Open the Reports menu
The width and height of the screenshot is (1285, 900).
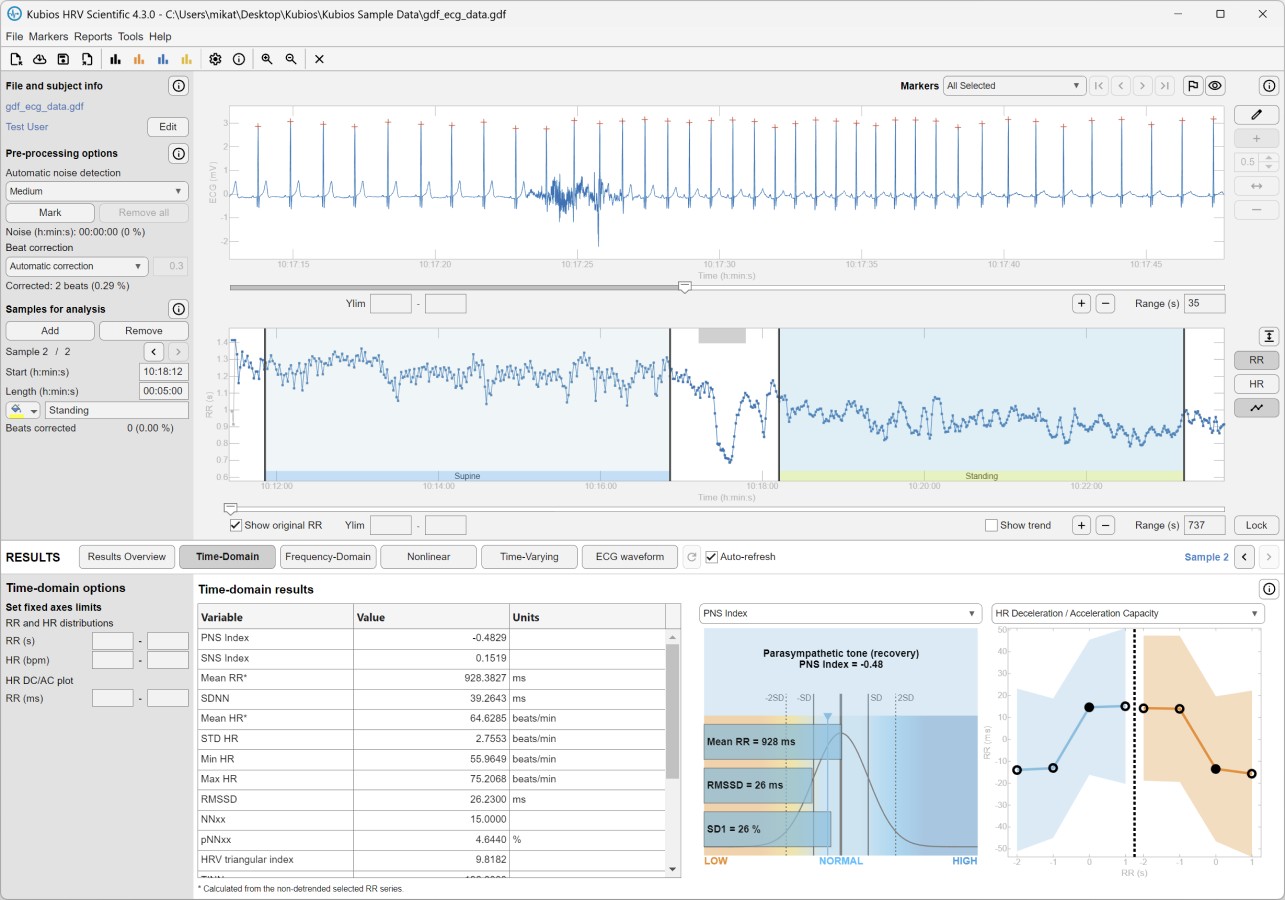93,36
